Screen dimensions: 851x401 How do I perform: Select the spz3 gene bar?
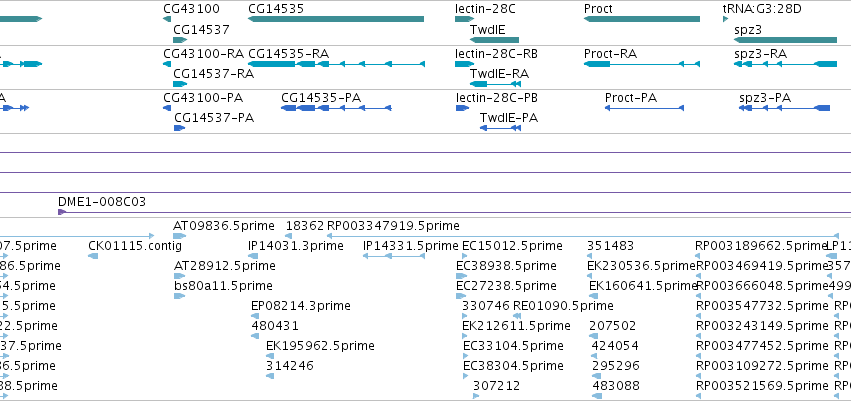tap(785, 40)
